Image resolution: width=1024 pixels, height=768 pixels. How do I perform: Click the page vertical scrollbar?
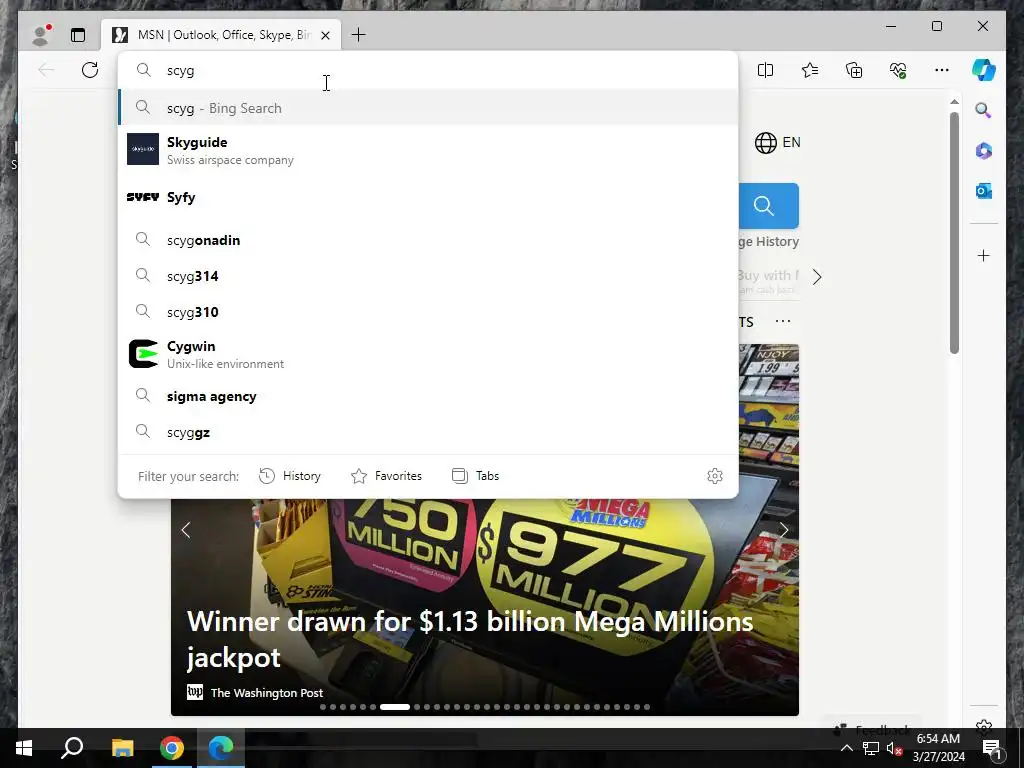pos(954,232)
